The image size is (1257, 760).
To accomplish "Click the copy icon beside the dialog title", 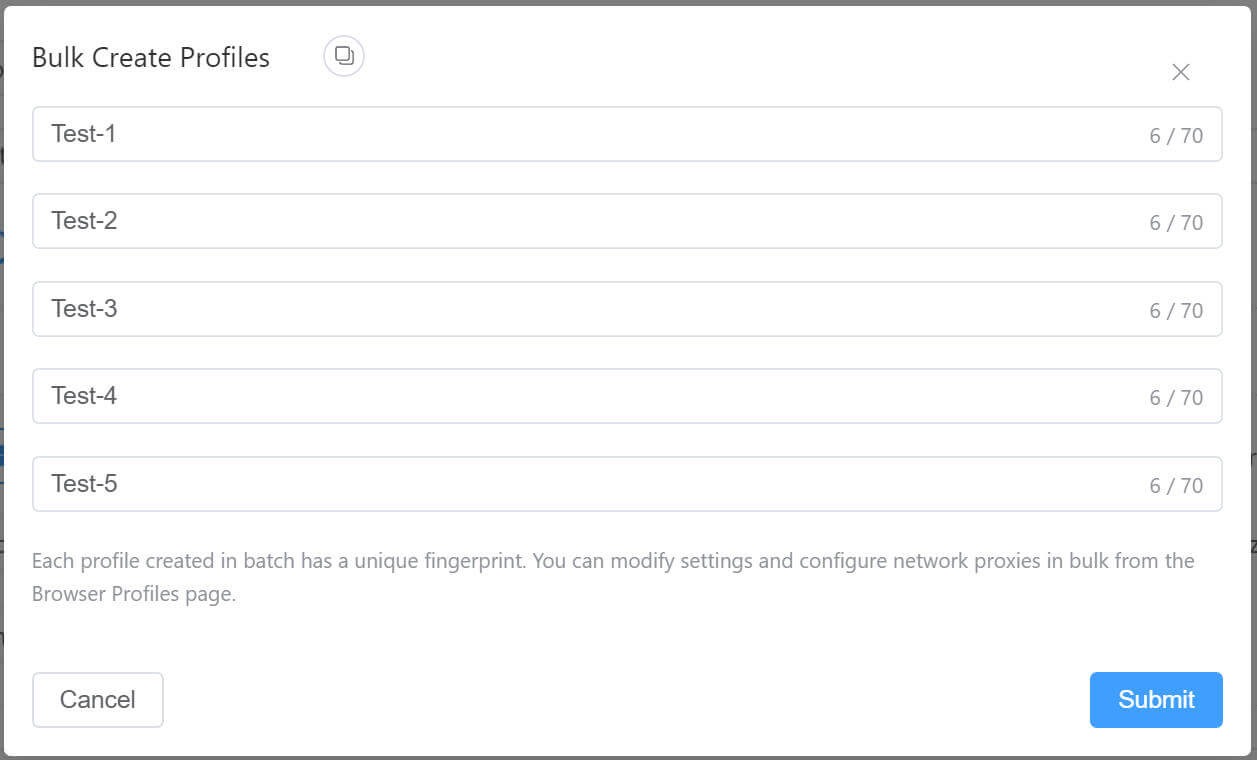I will point(344,56).
